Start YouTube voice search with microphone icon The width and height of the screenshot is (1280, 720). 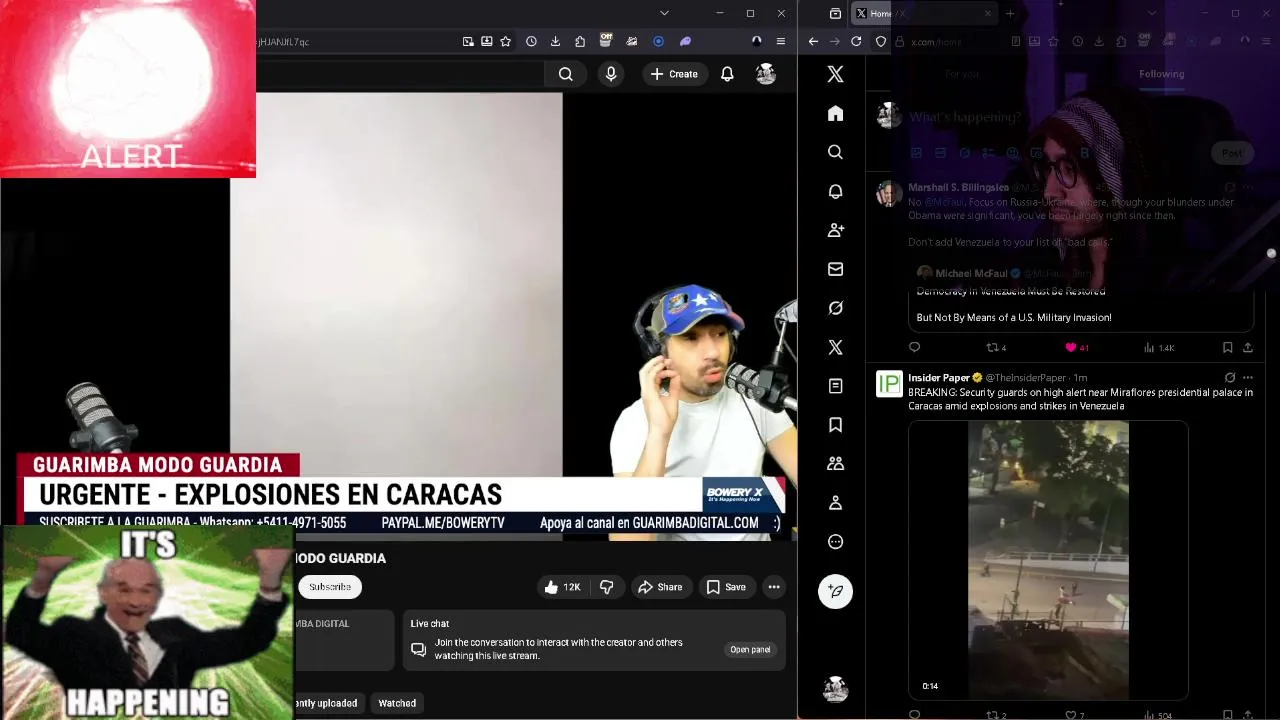click(611, 74)
